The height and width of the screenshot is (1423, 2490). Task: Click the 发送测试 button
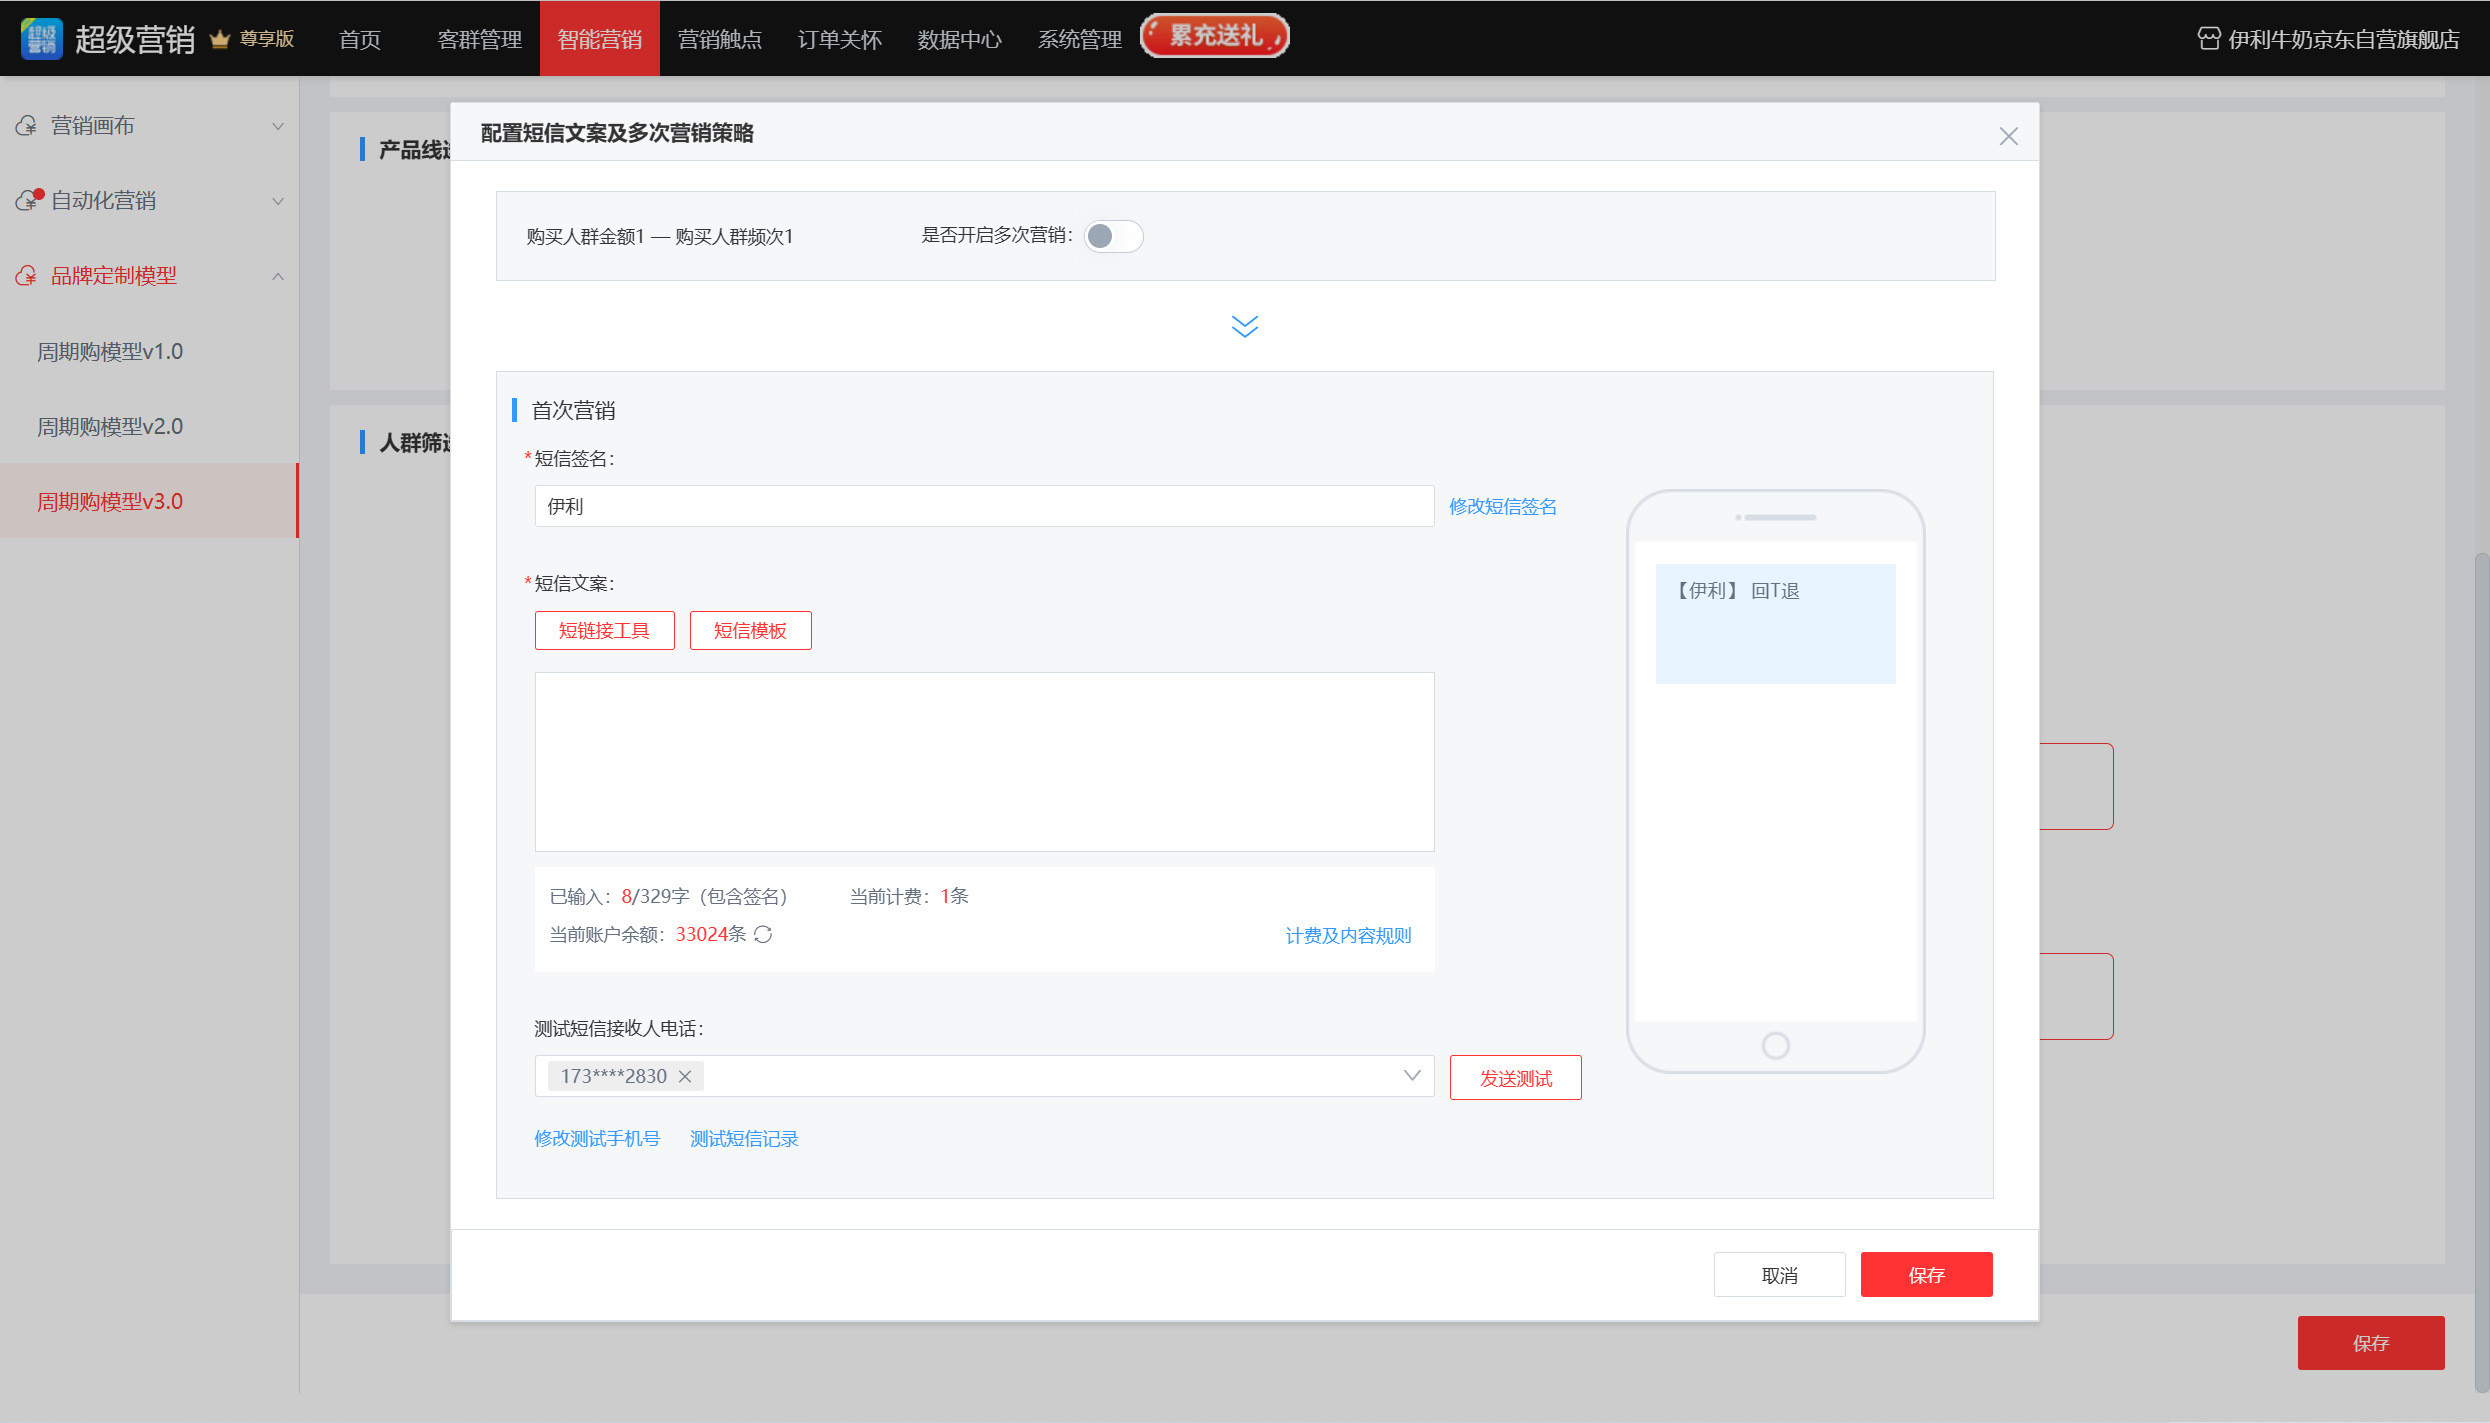pos(1516,1078)
